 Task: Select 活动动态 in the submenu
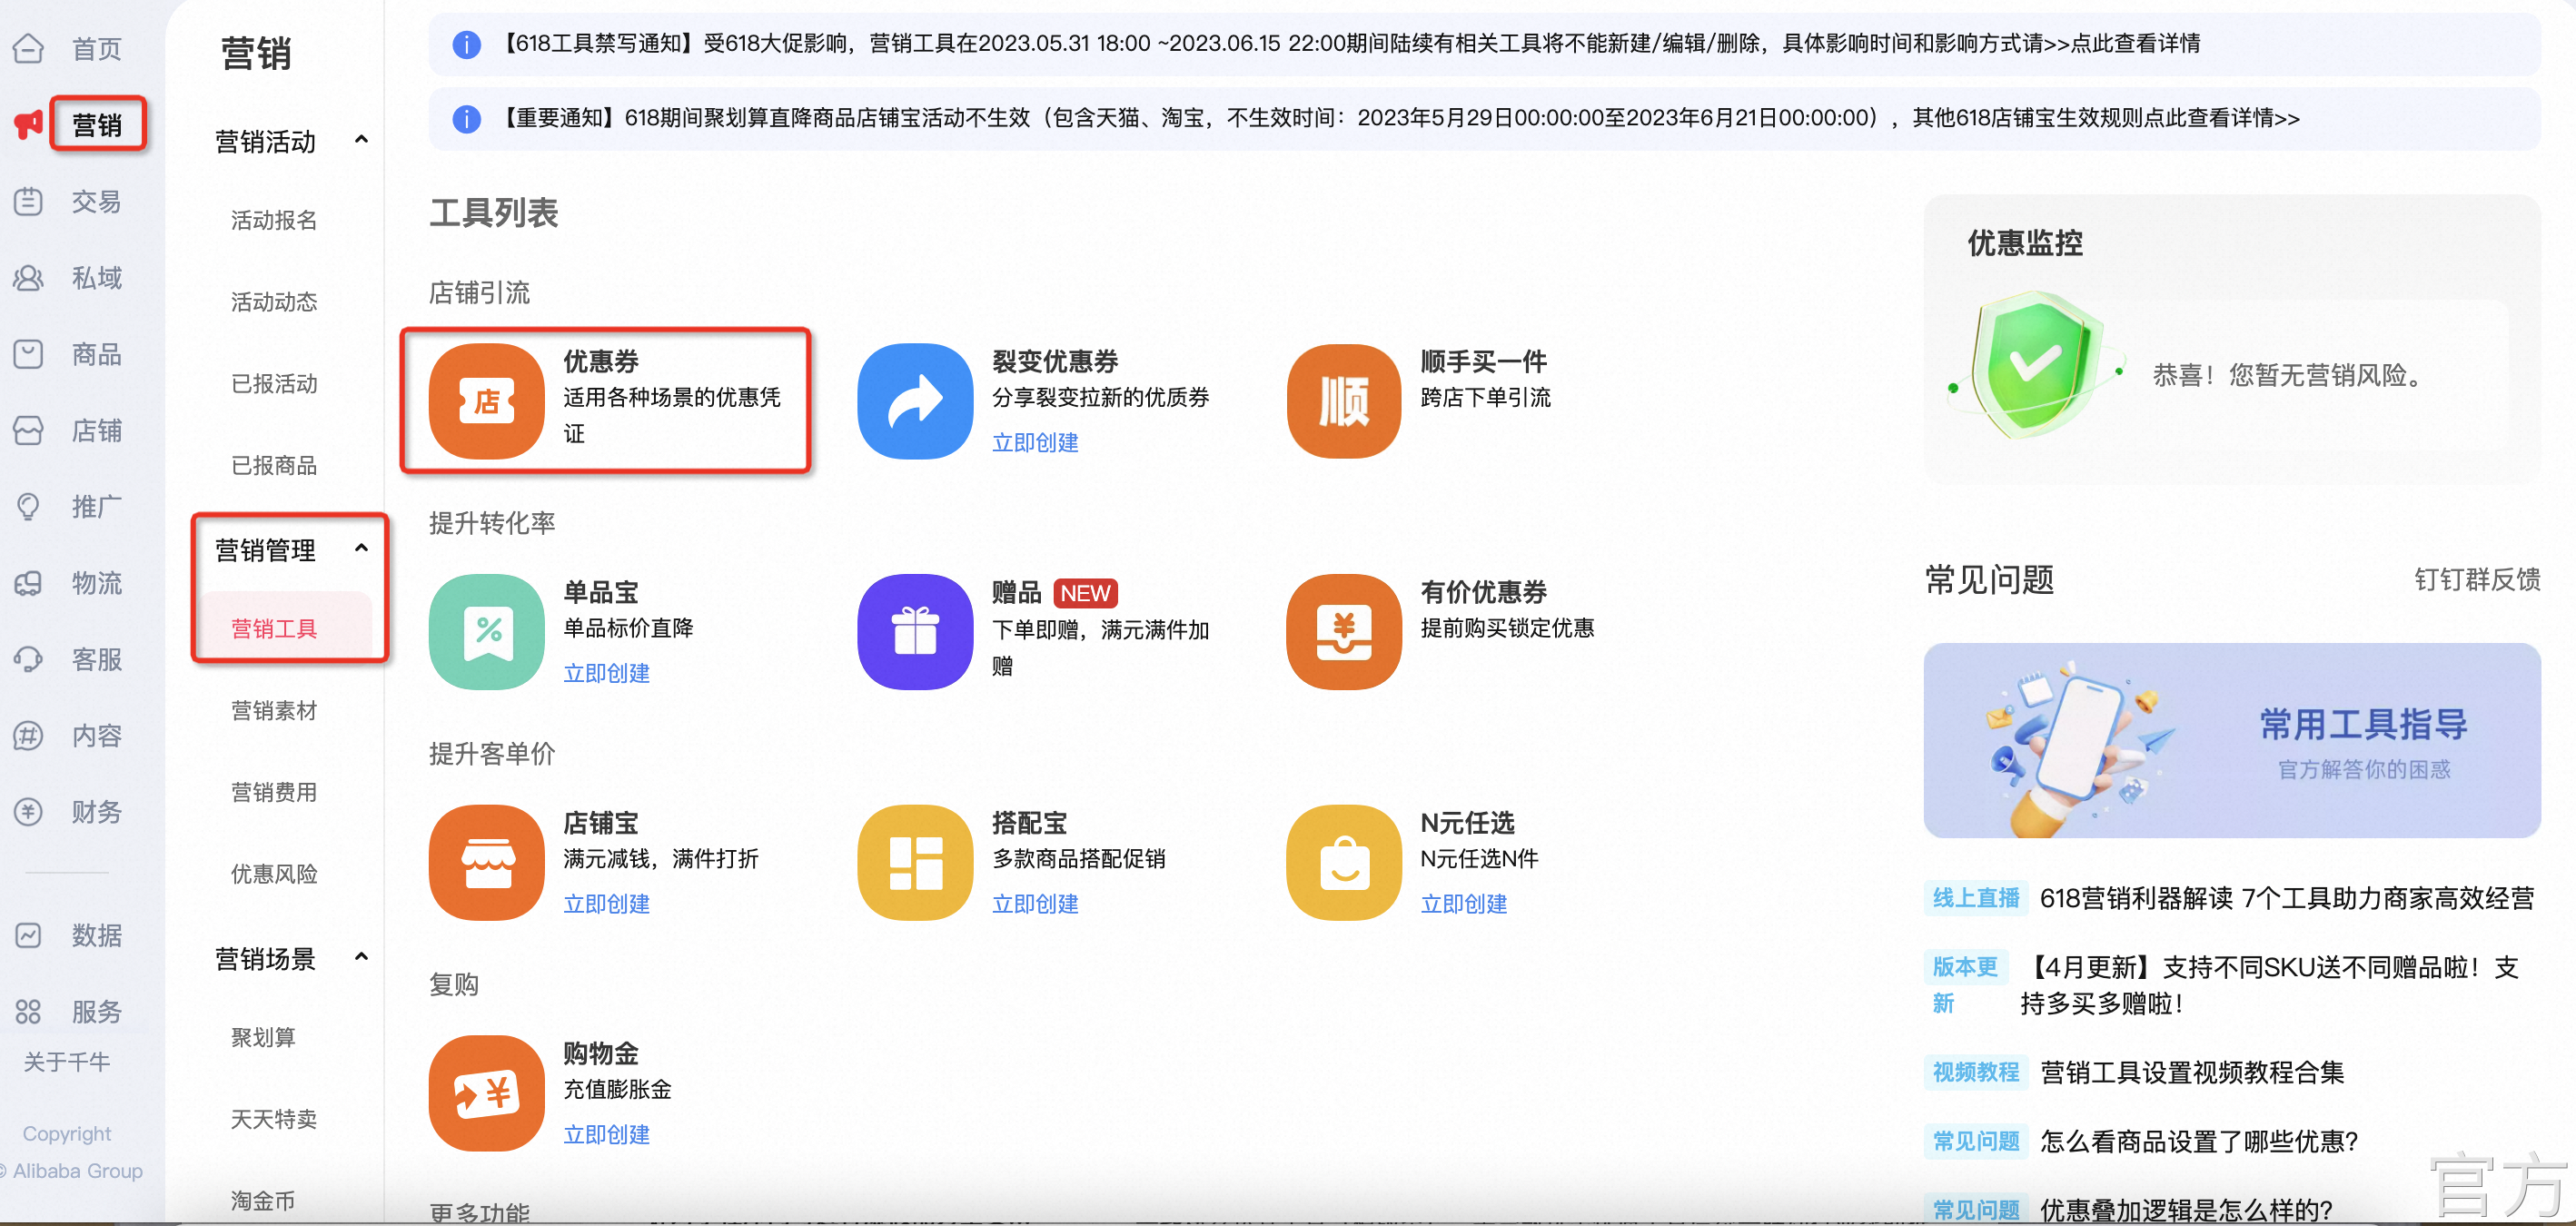274,302
